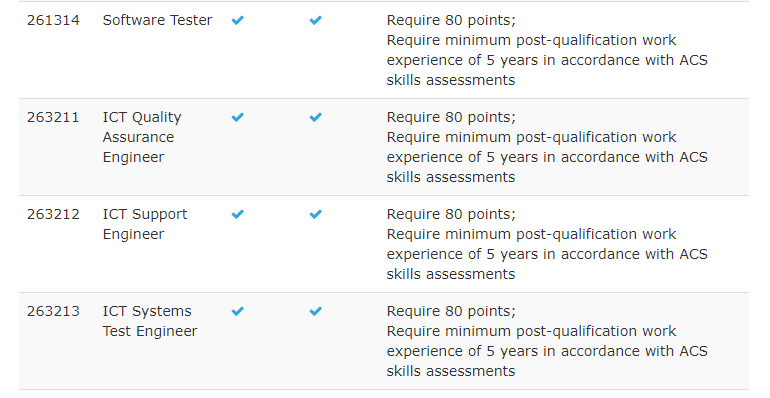Click first checkmark for ICT Quality Assurance Engineer
770x398 pixels.
[x=238, y=117]
